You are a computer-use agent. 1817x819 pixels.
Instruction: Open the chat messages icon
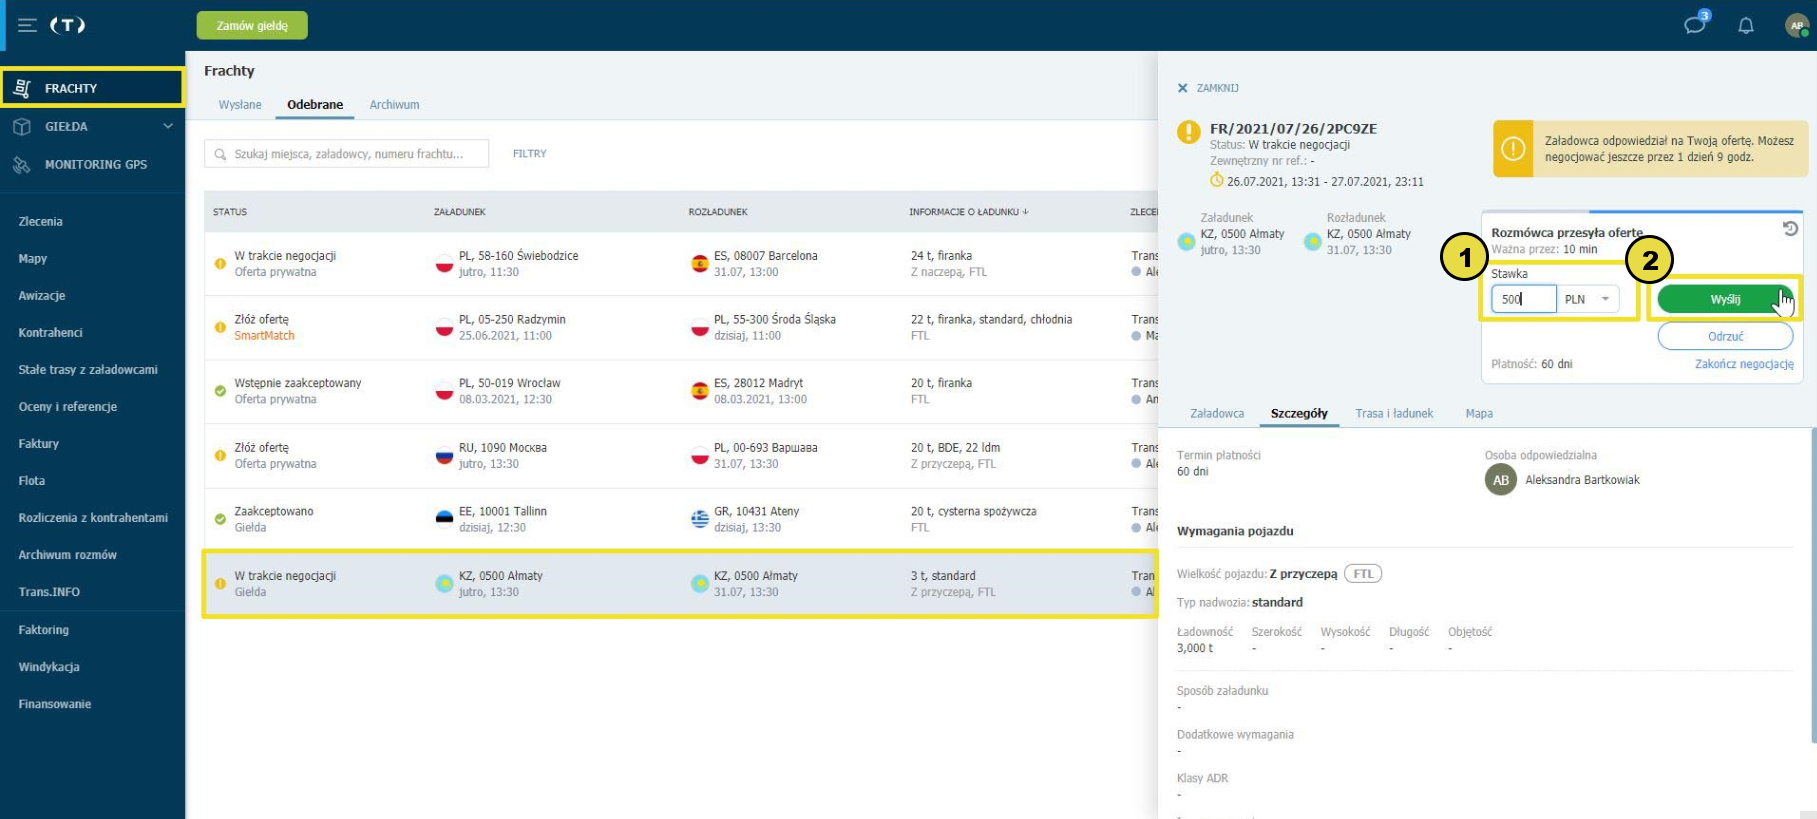(x=1695, y=25)
